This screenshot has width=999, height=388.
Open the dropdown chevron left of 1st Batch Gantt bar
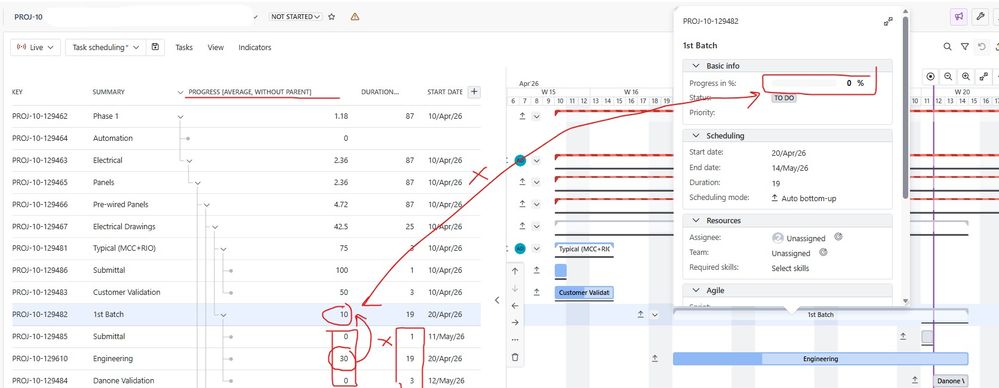[x=654, y=315]
